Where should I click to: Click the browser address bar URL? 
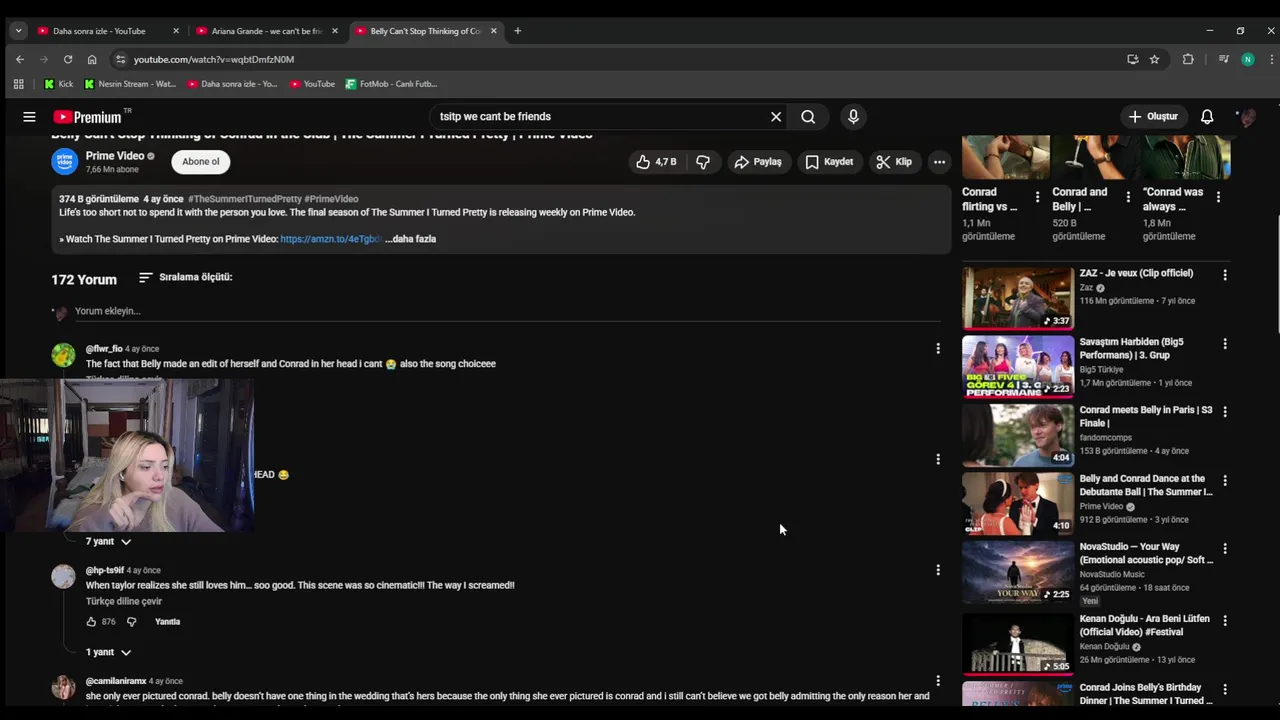pyautogui.click(x=214, y=59)
